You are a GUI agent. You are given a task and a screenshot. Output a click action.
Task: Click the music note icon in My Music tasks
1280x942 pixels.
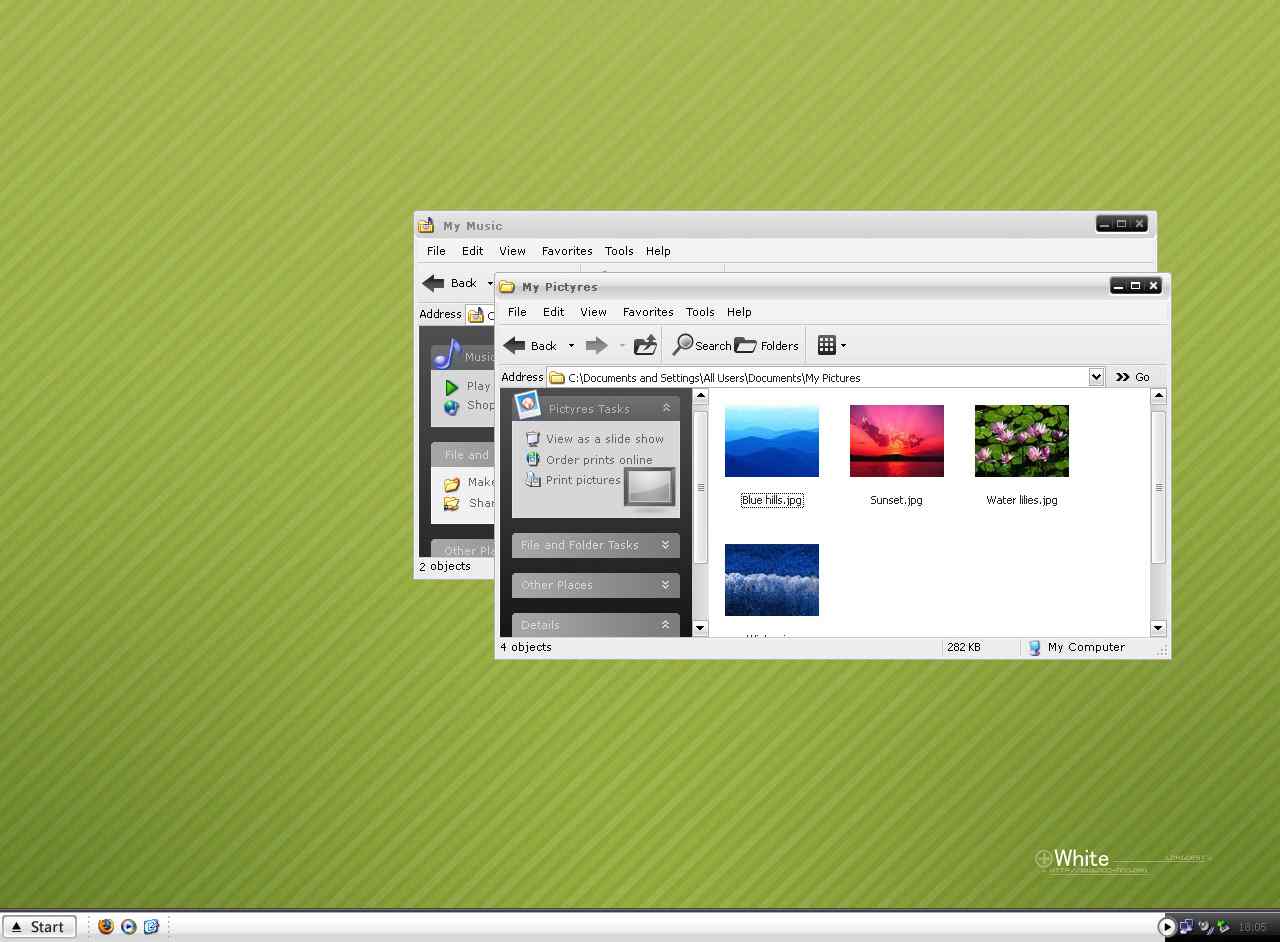pyautogui.click(x=446, y=354)
